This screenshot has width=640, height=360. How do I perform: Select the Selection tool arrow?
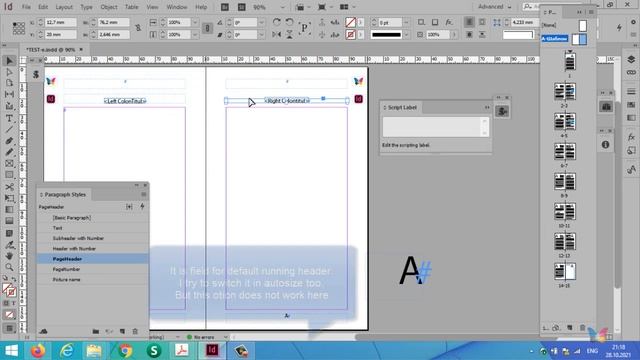[x=9, y=61]
